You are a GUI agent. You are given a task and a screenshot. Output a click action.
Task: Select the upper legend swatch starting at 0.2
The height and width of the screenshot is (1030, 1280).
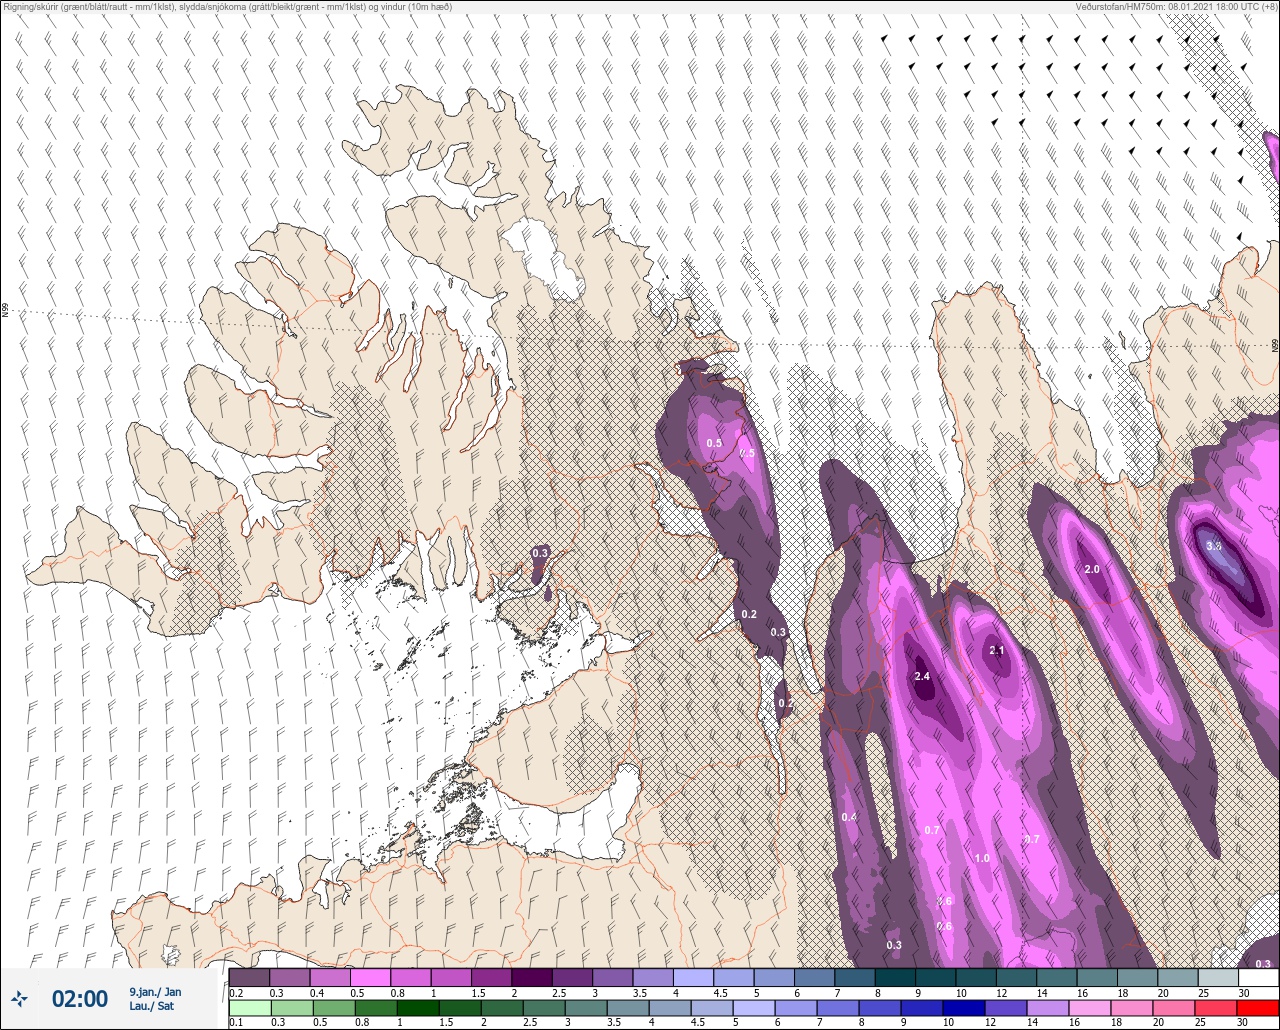[249, 977]
